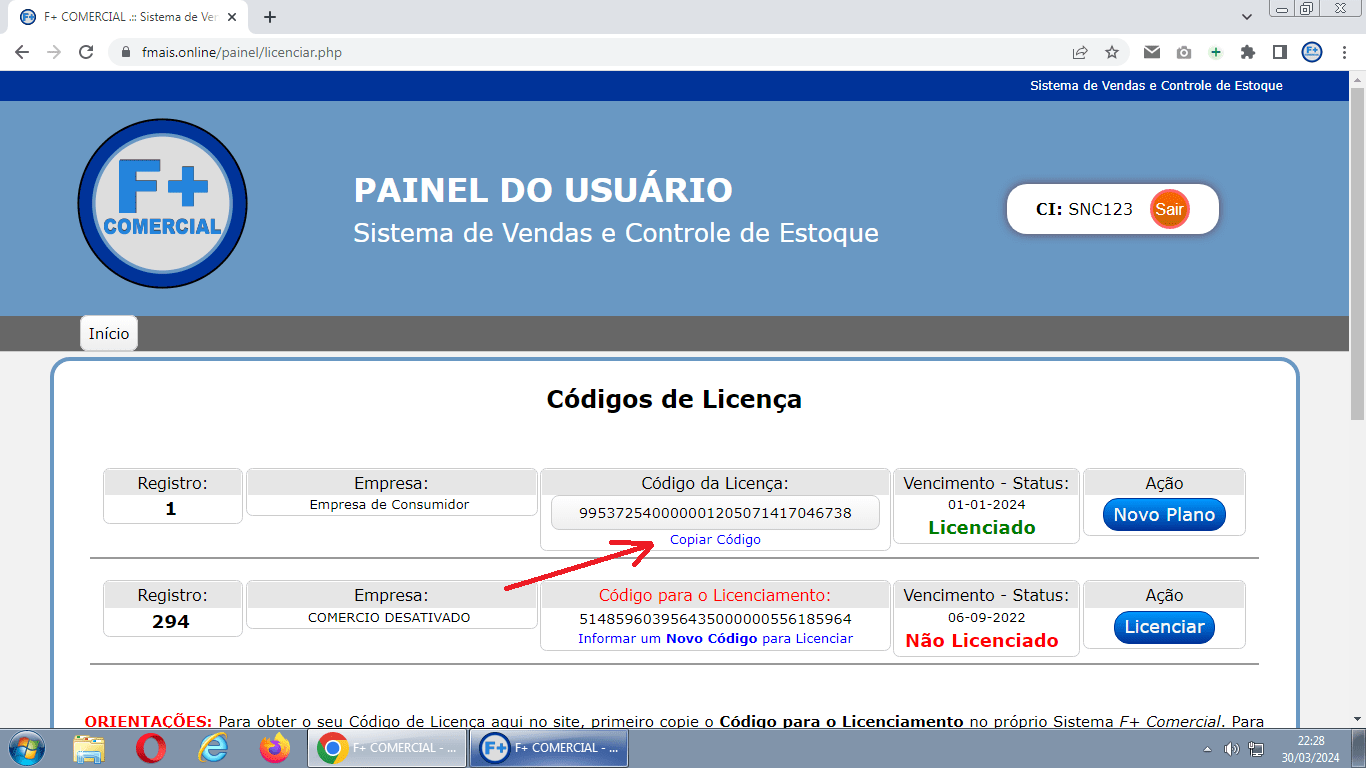The height and width of the screenshot is (768, 1366).
Task: Click the camera screenshot extension icon
Action: point(1184,52)
